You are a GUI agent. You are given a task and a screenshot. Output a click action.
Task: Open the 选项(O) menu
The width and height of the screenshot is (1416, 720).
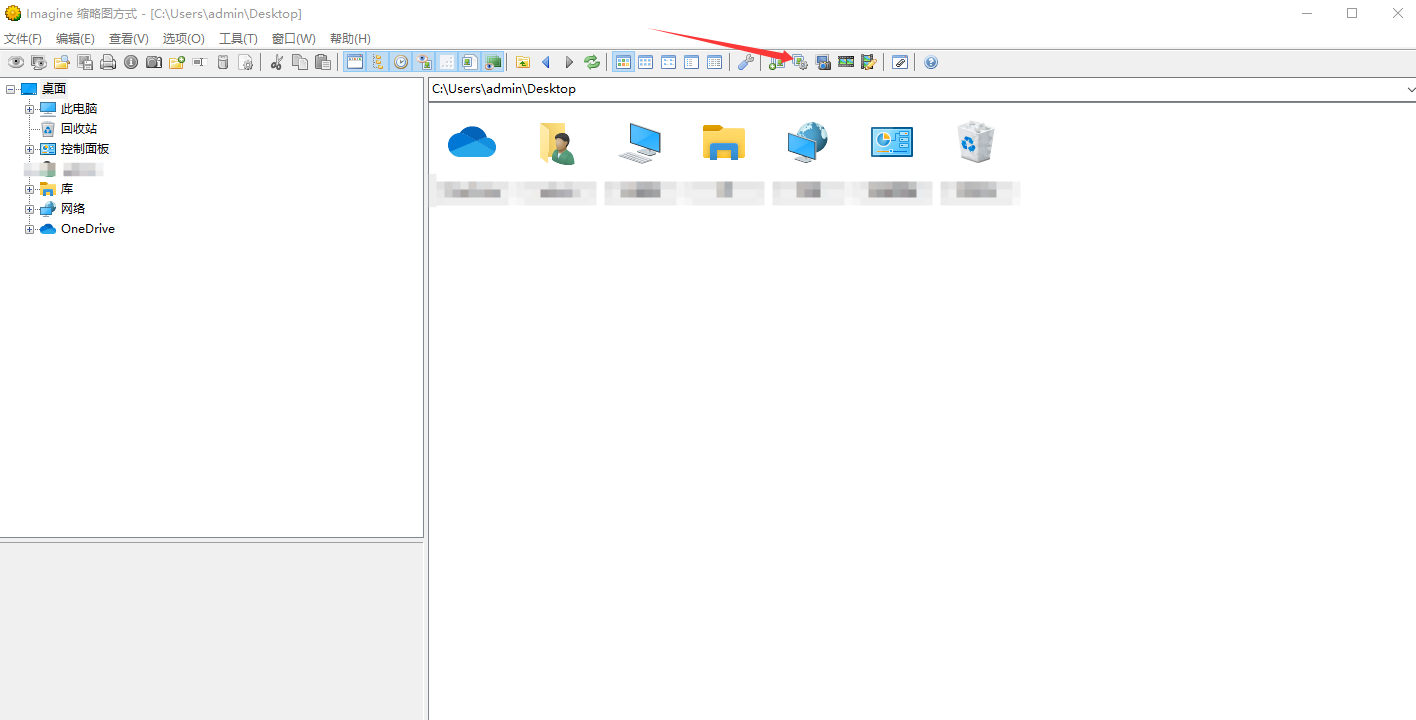(184, 38)
